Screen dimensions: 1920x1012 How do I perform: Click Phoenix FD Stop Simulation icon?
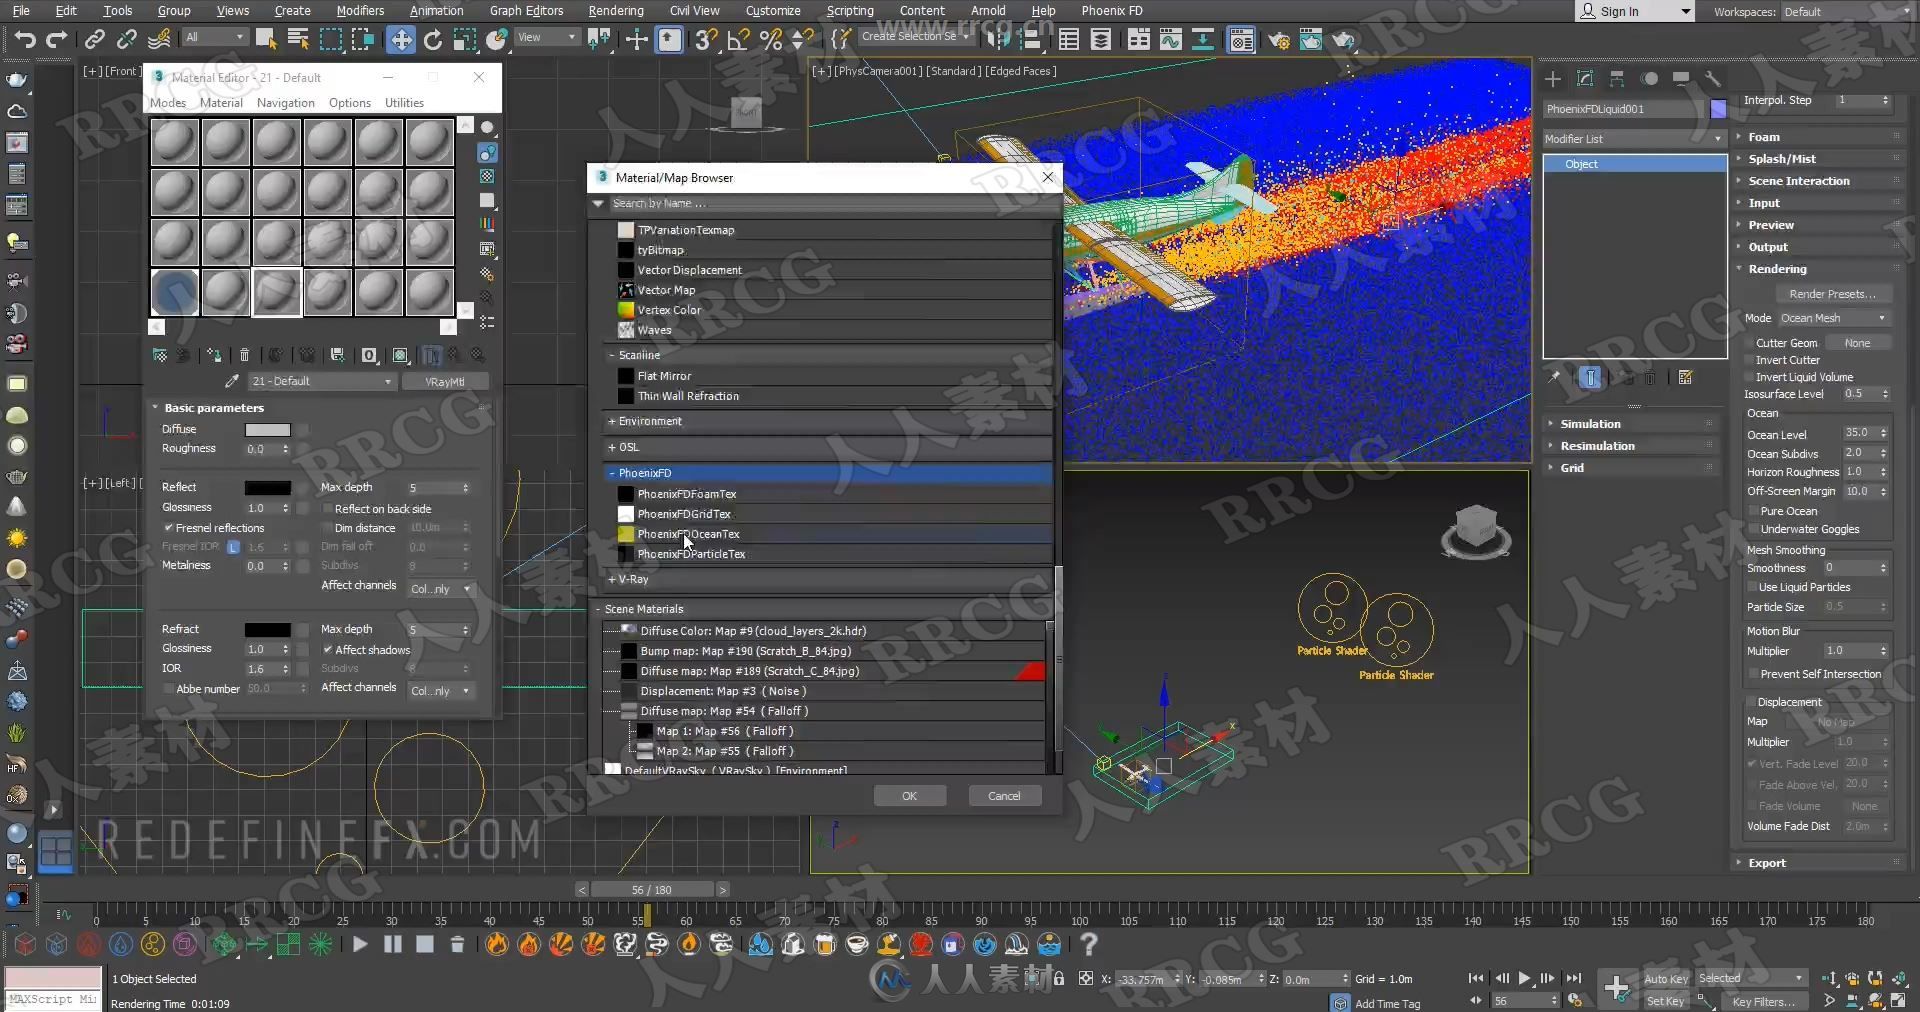coord(424,944)
